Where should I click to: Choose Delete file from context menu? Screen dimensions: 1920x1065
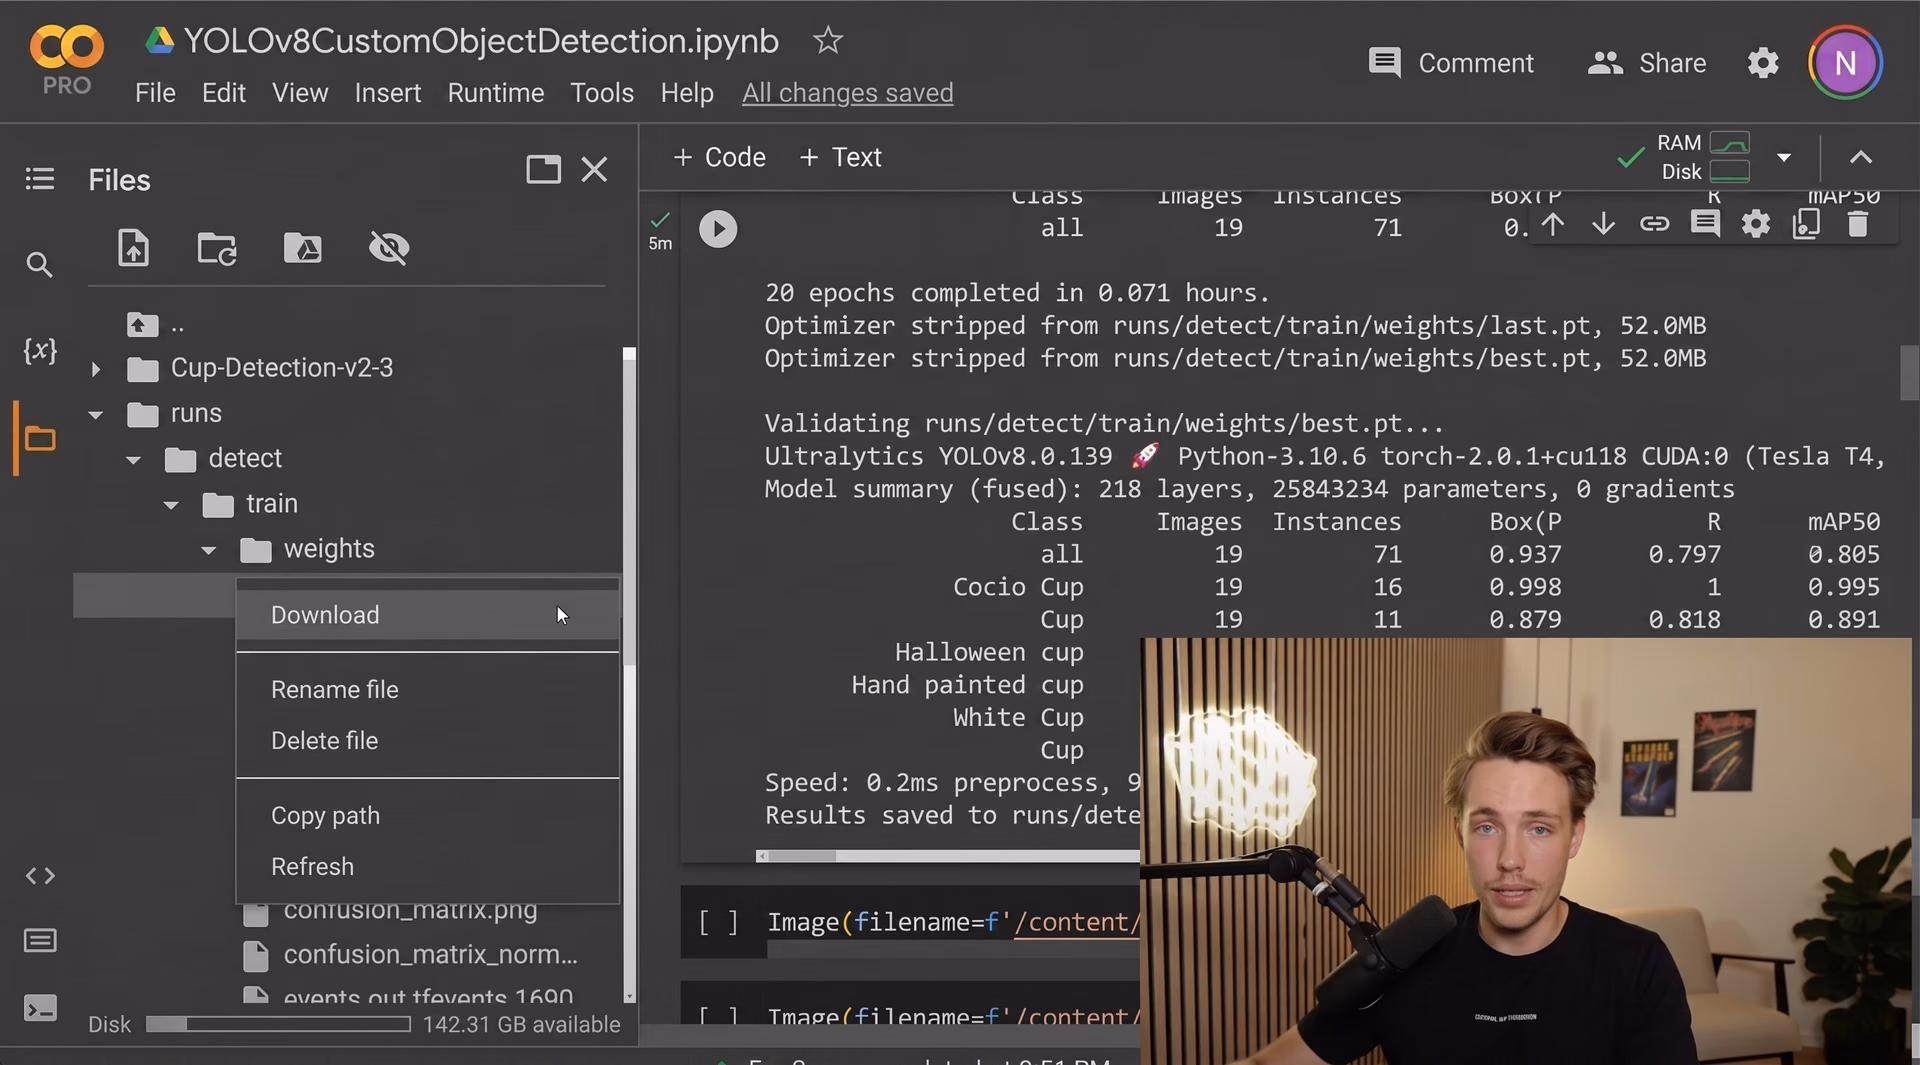pos(428,741)
